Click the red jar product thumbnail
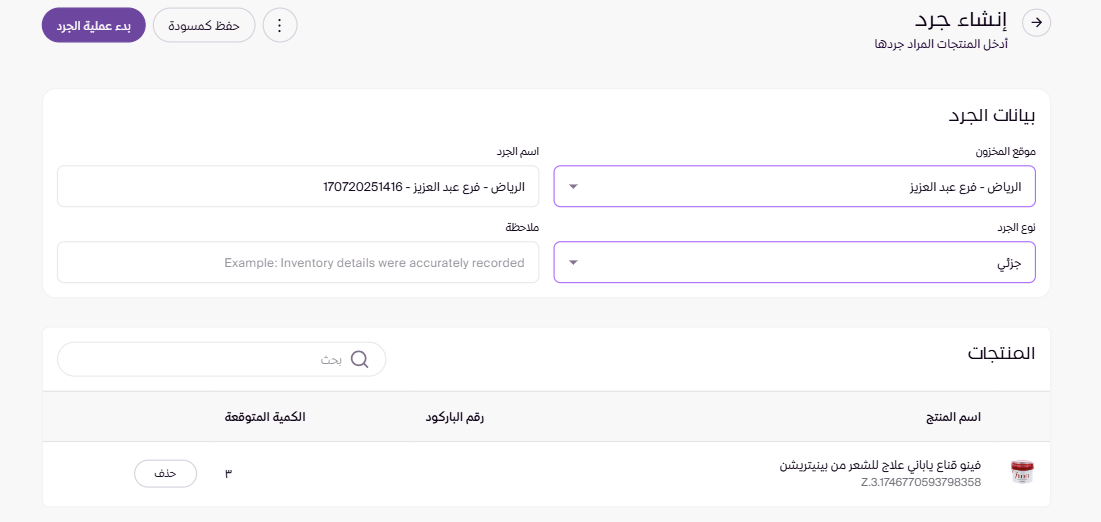This screenshot has height=522, width=1101. coord(1022,473)
